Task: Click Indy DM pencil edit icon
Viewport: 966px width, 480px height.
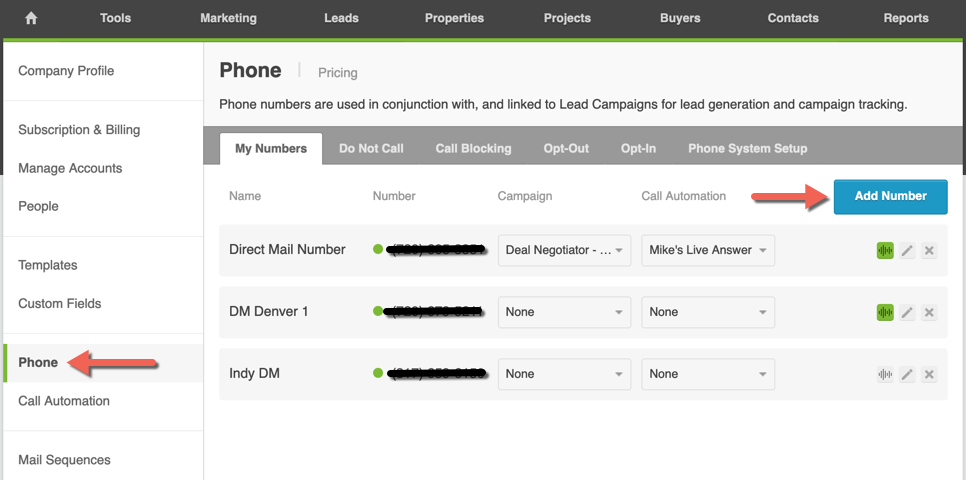Action: coord(907,374)
